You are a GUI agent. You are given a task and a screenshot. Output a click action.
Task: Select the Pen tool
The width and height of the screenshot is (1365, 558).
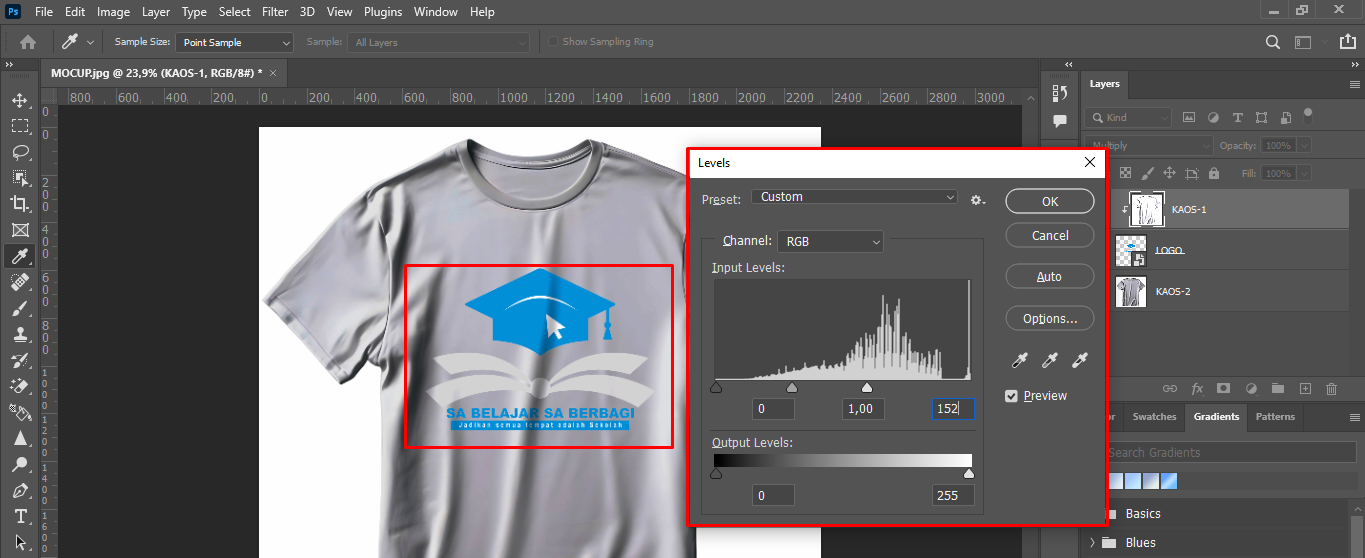pos(20,490)
